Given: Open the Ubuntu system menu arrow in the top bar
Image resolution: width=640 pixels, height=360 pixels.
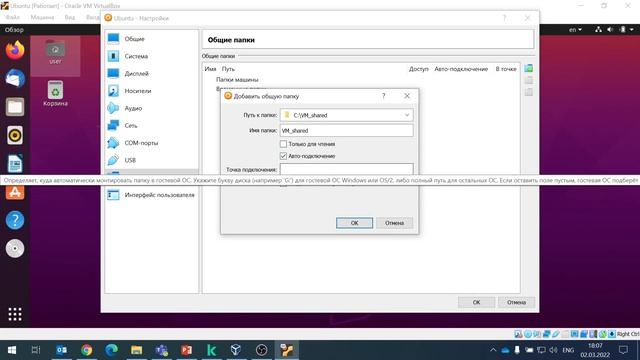Looking at the screenshot, I should [x=631, y=29].
